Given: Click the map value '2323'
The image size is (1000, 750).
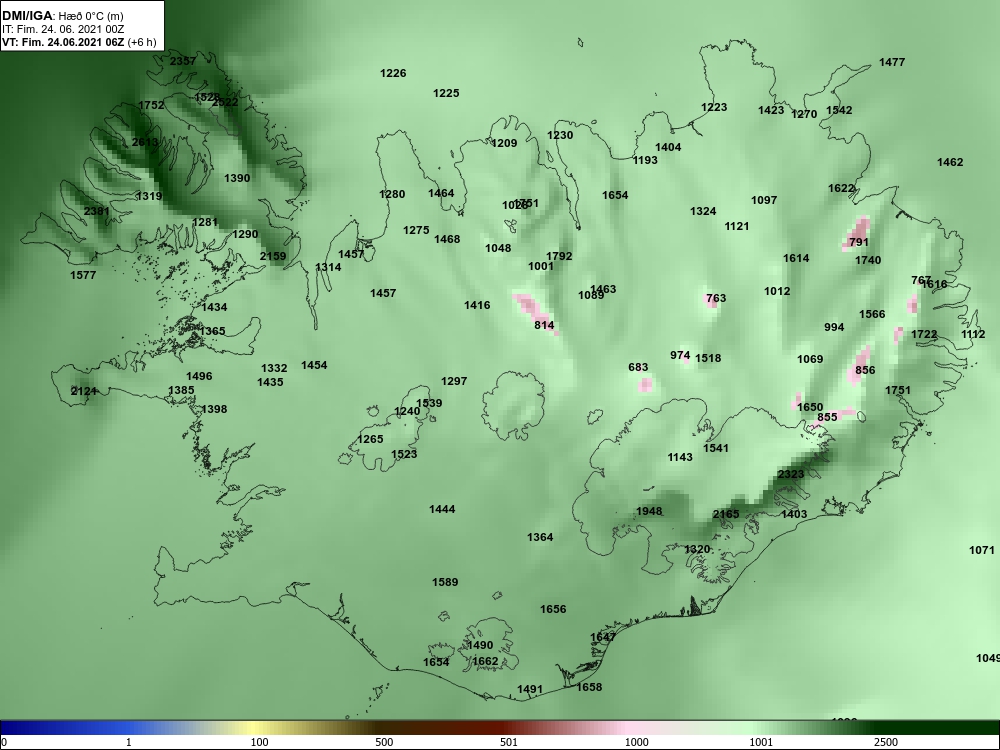Looking at the screenshot, I should click(x=791, y=474).
